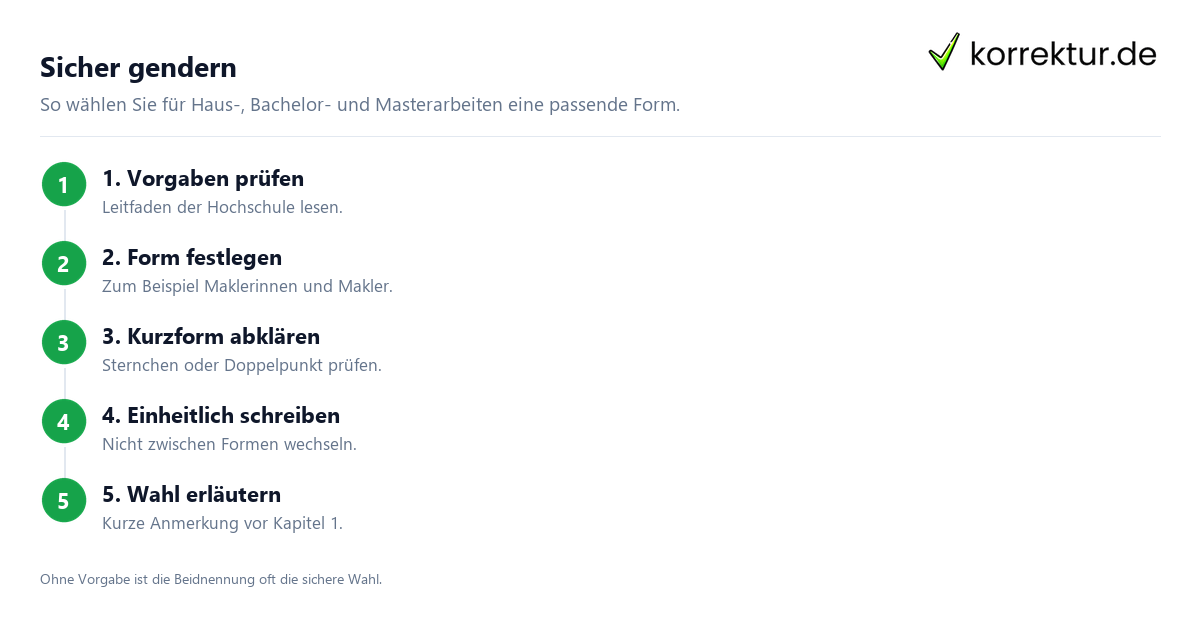Click 'Nicht zwischen Formen wechseln' description
Screen dimensions: 1200x630
(229, 445)
